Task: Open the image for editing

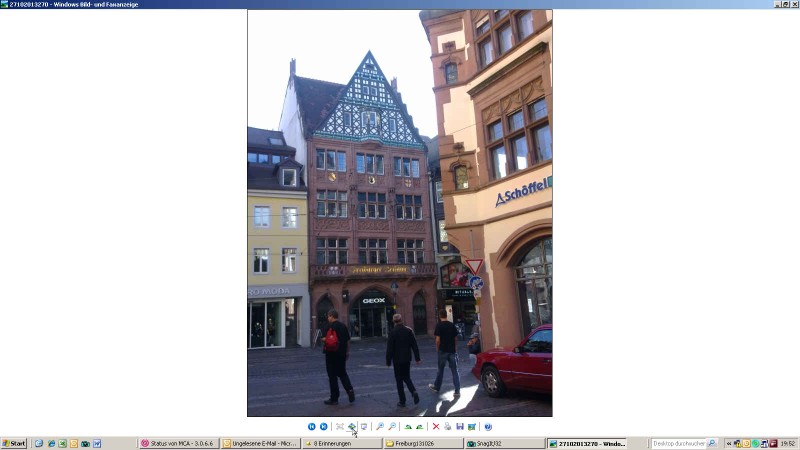Action: tap(472, 427)
